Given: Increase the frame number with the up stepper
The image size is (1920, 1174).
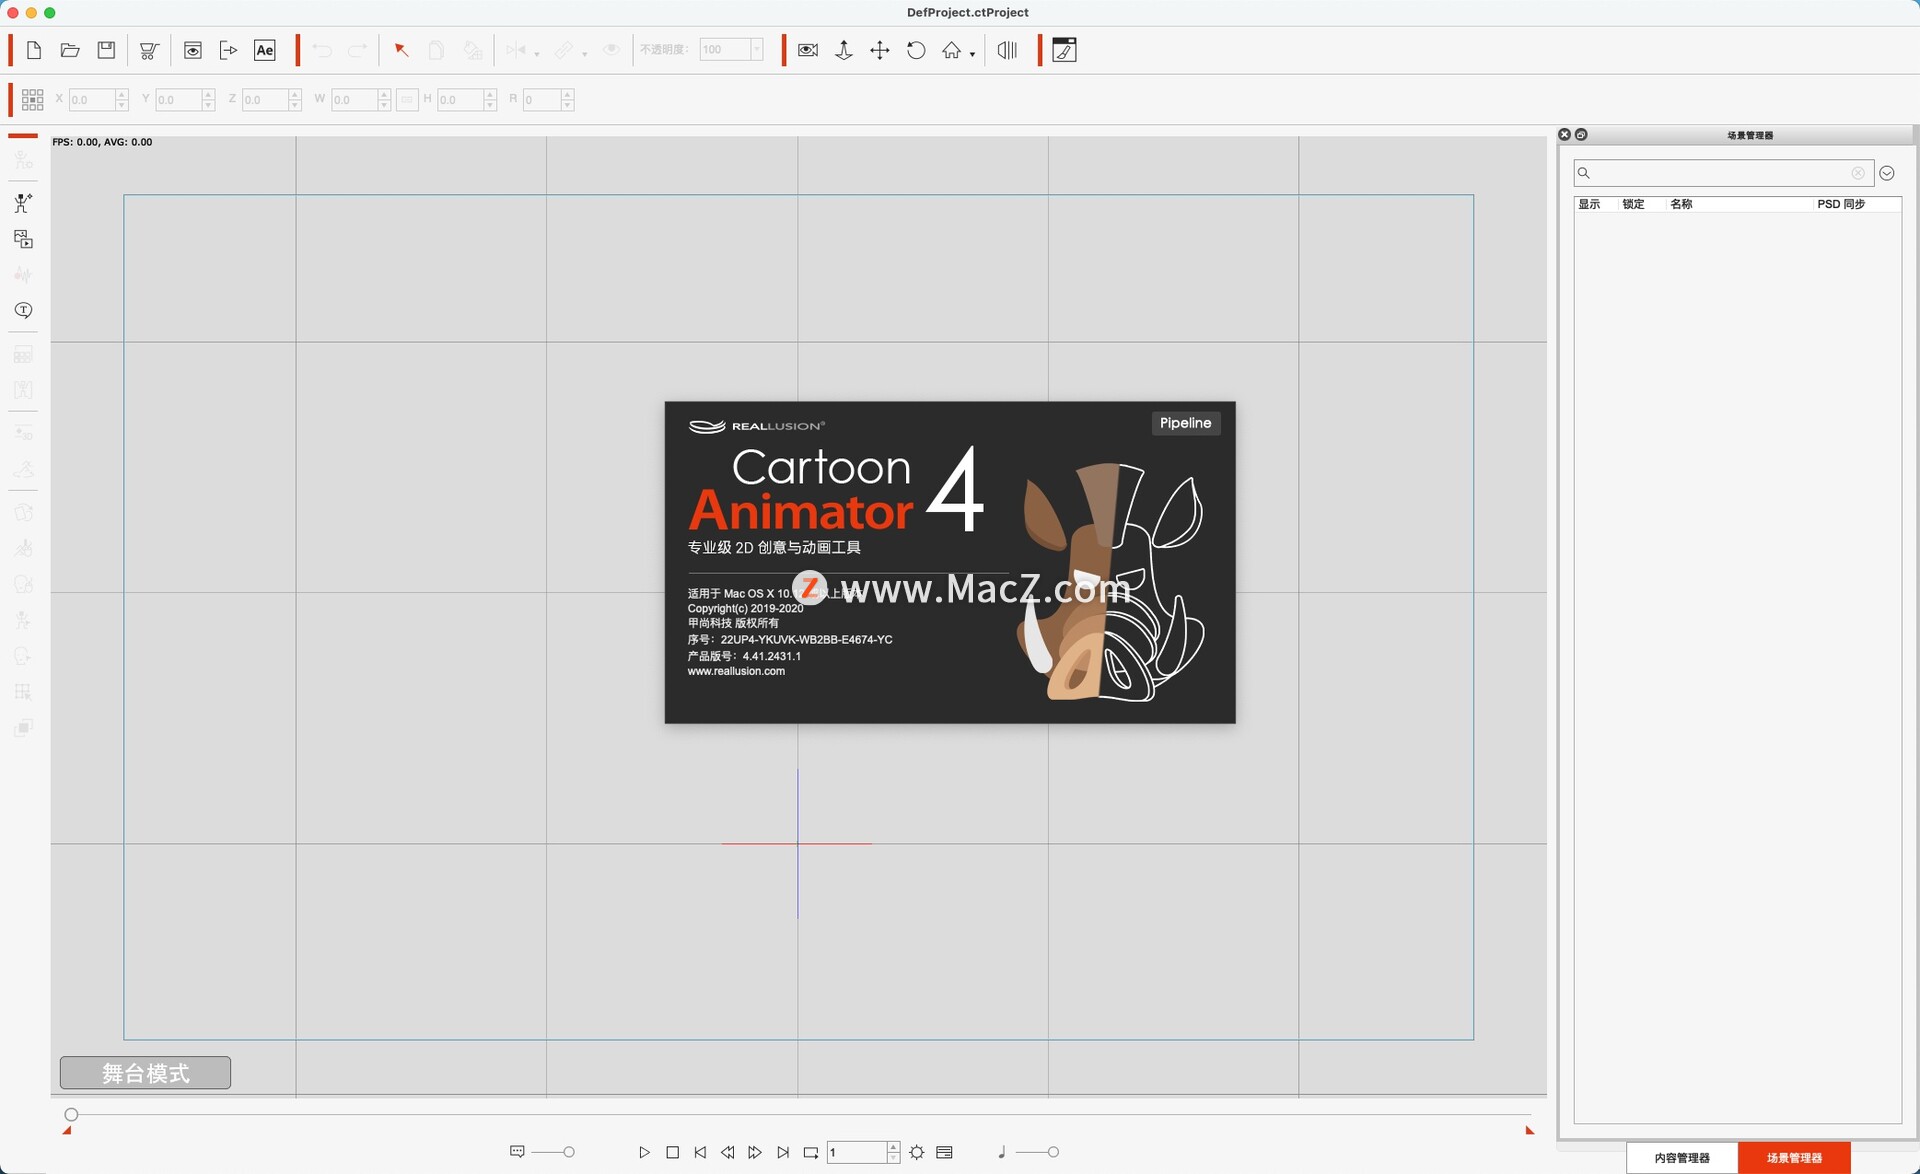Looking at the screenshot, I should pos(893,1147).
